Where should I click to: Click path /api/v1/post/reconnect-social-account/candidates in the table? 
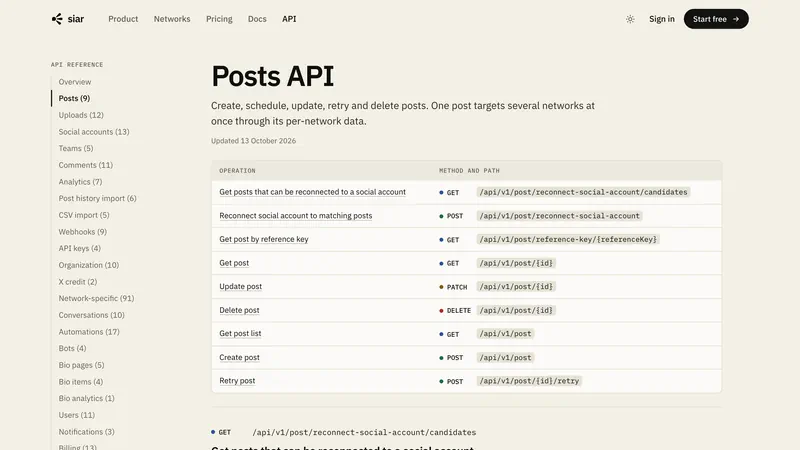tap(583, 192)
